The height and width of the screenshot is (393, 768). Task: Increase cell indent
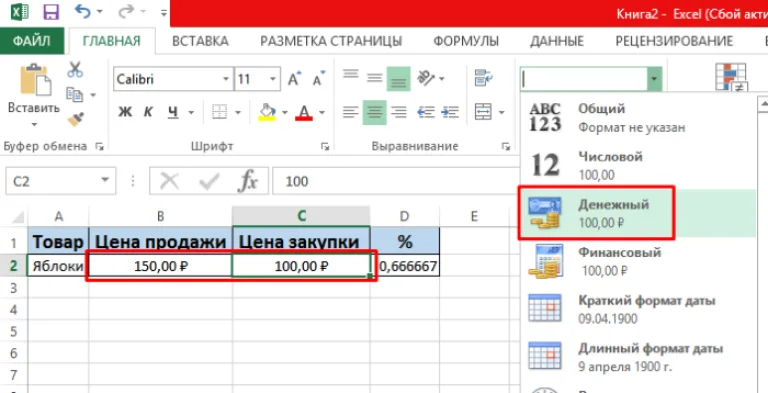pos(450,112)
